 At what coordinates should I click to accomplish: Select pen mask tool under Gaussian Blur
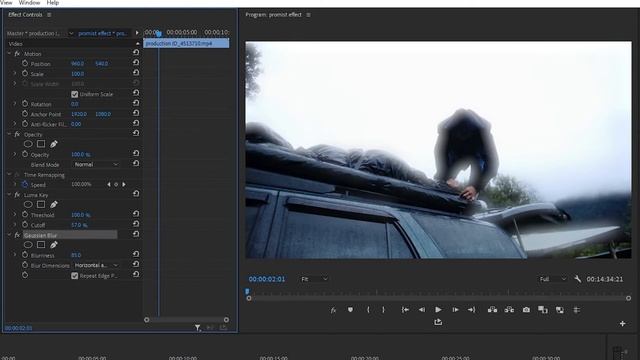[54, 244]
